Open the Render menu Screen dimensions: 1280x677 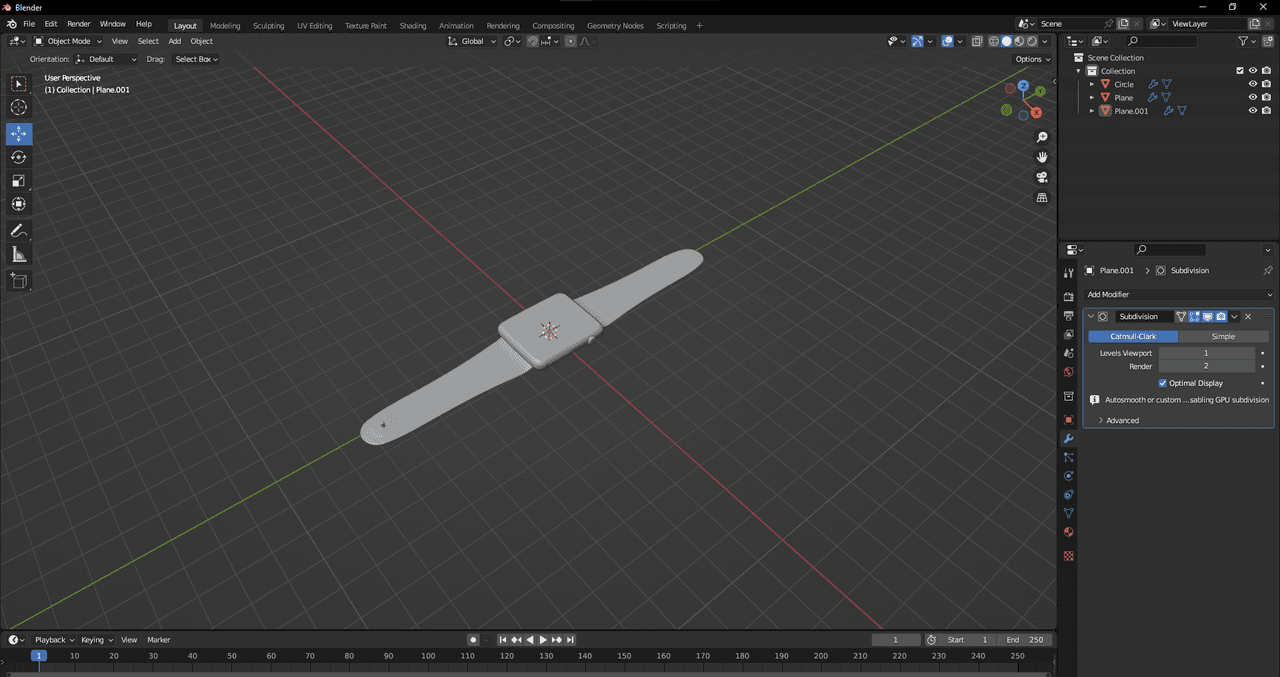pos(79,24)
